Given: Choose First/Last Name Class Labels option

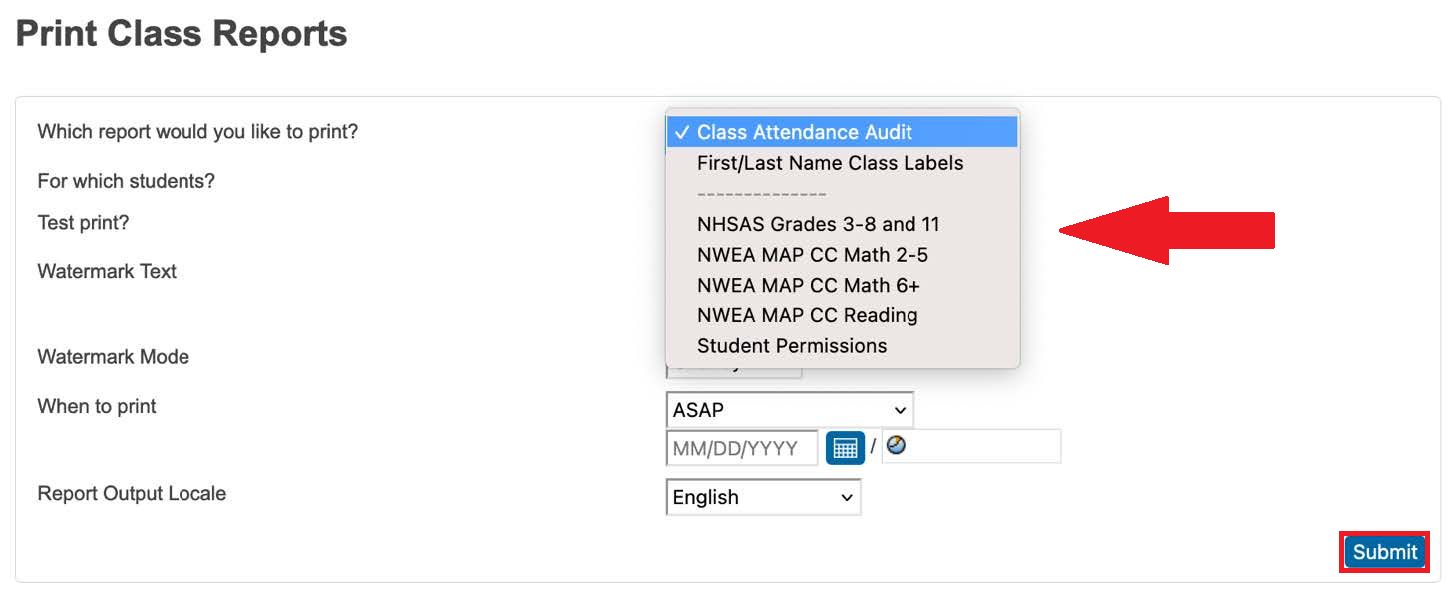Looking at the screenshot, I should tap(829, 163).
